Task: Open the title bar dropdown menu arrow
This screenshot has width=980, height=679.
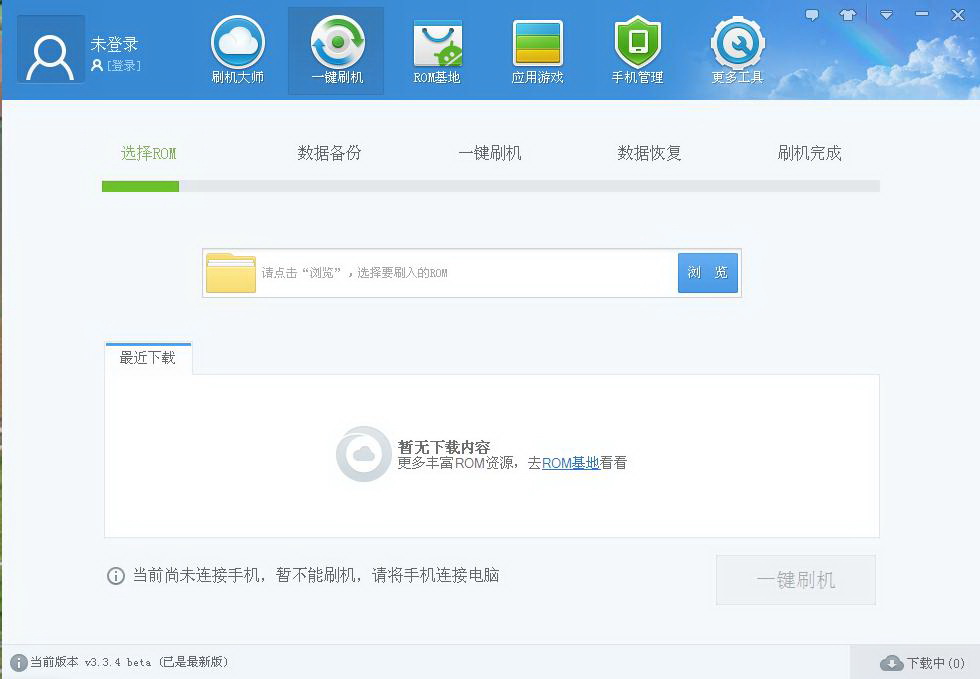Action: click(886, 15)
